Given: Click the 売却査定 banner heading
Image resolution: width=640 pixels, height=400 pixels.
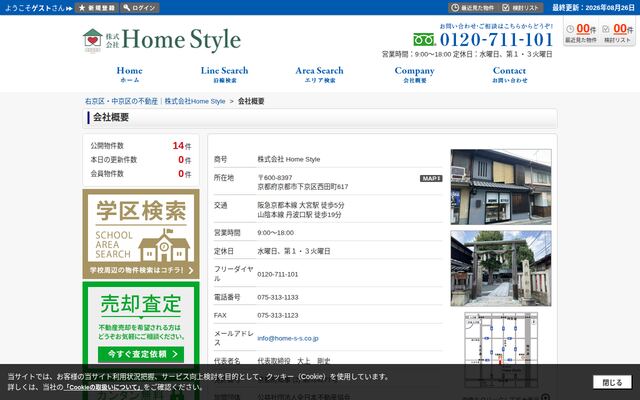Looking at the screenshot, I should 141,304.
